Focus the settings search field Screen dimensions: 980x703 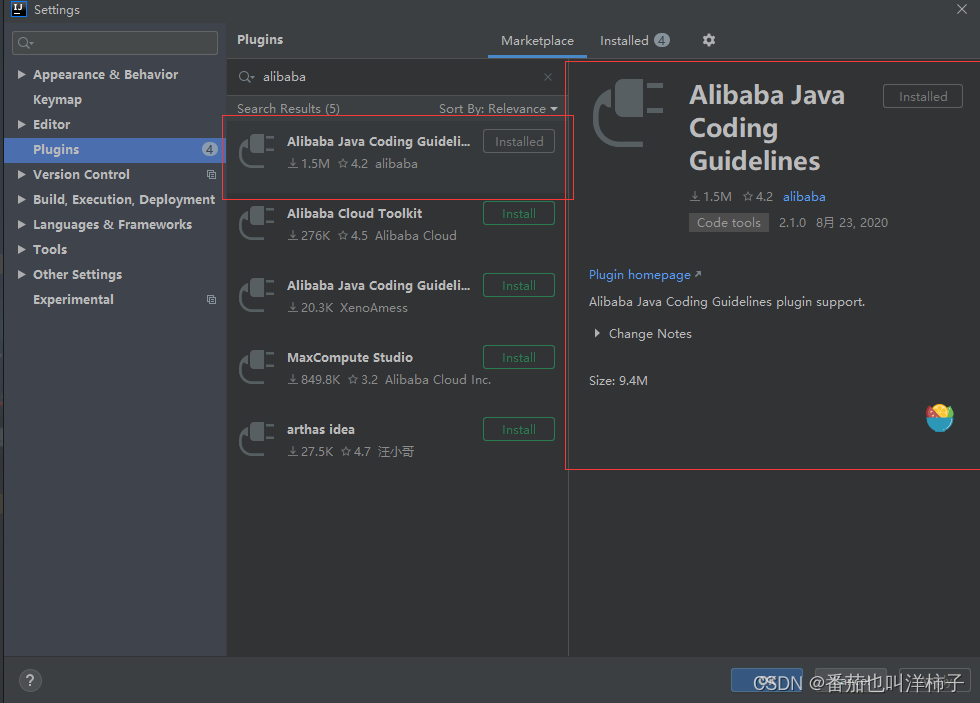(115, 43)
